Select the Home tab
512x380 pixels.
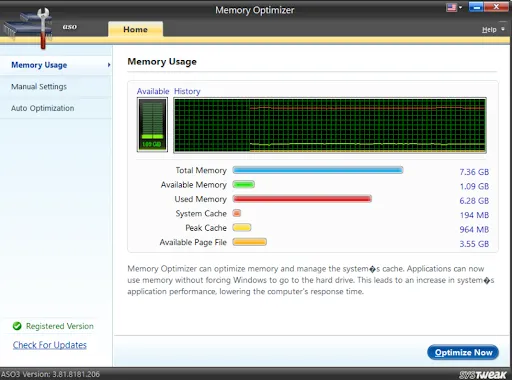point(135,29)
